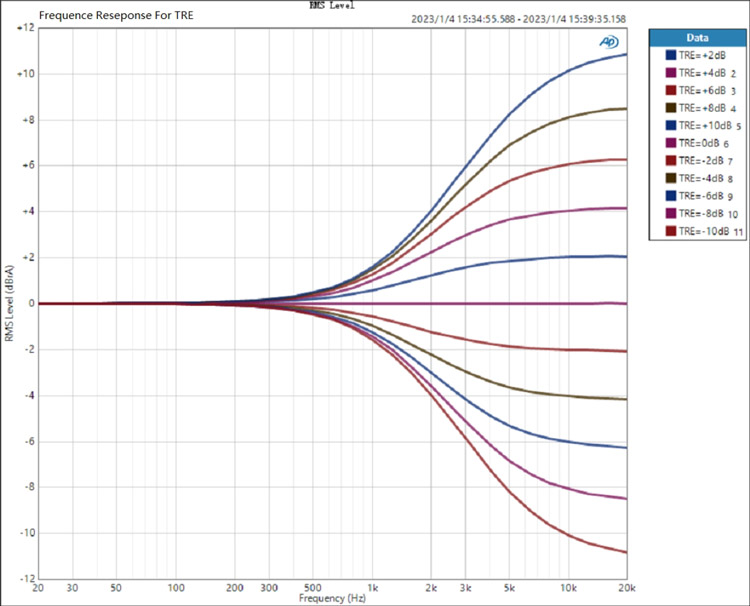This screenshot has width=750, height=606.
Task: Click the measurement timestamp text above graph
Action: [518, 19]
